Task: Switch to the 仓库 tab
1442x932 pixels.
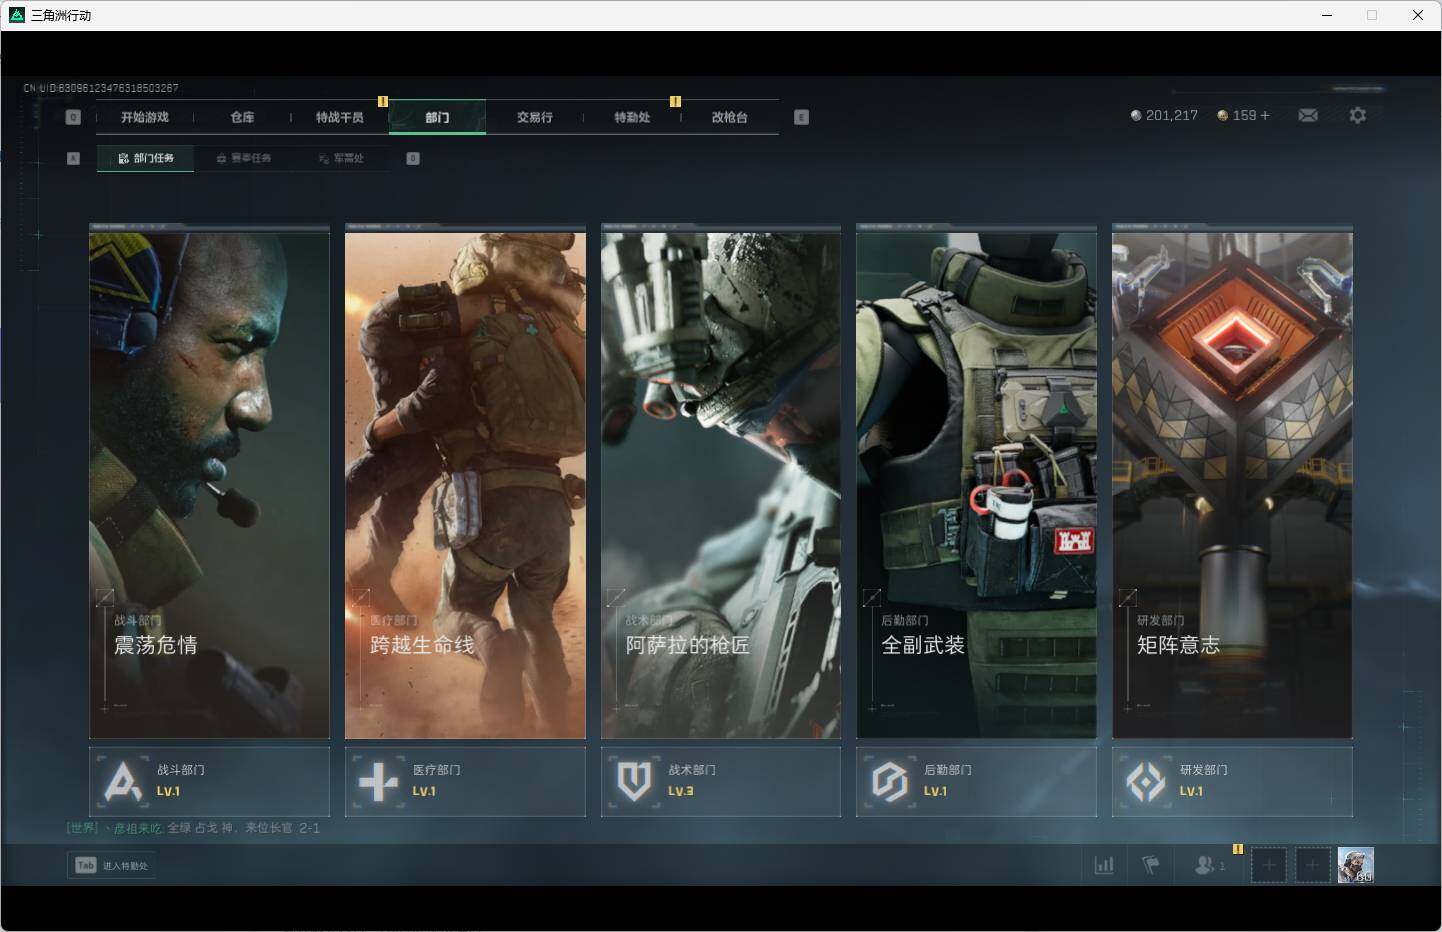Action: 242,117
